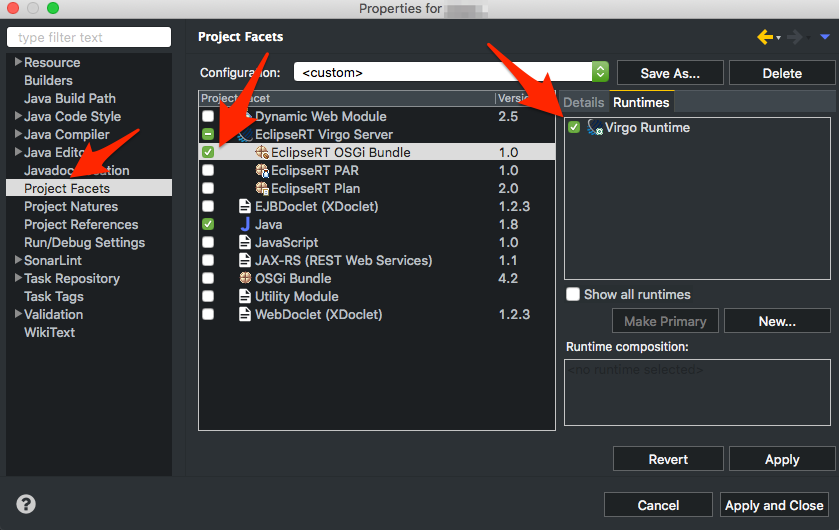Open the back history dropdown arrow
839x530 pixels.
(x=779, y=37)
